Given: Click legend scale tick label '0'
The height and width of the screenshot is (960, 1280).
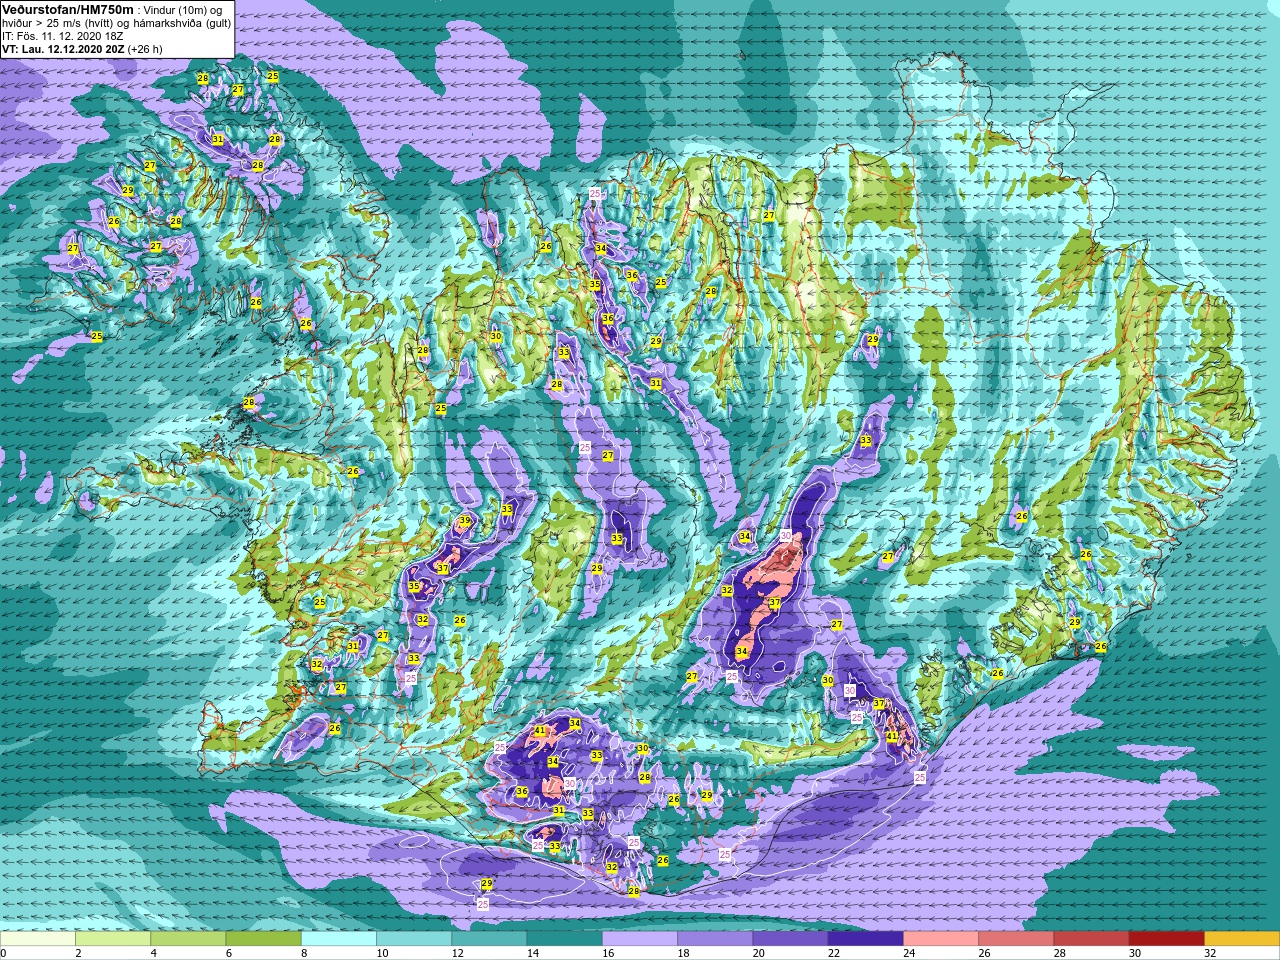Looking at the screenshot, I should 3,953.
